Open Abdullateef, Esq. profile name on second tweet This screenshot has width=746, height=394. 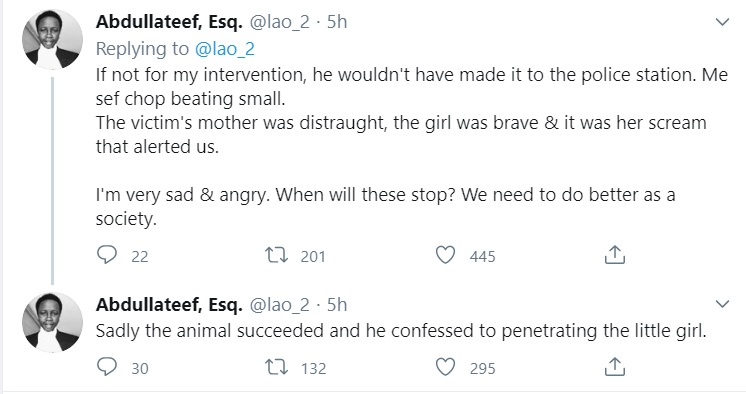pos(169,305)
